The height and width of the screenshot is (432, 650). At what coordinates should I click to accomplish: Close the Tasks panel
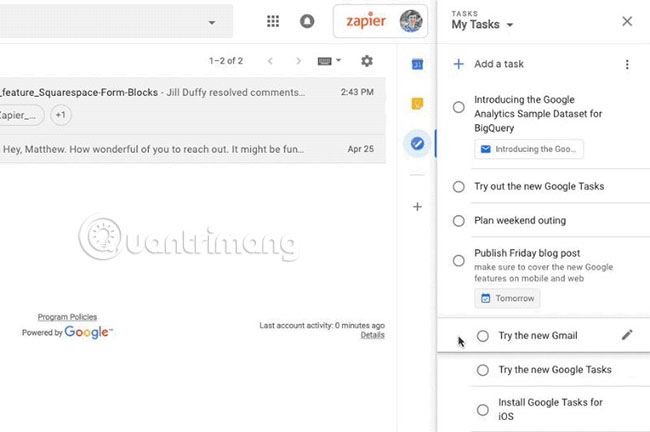click(627, 21)
